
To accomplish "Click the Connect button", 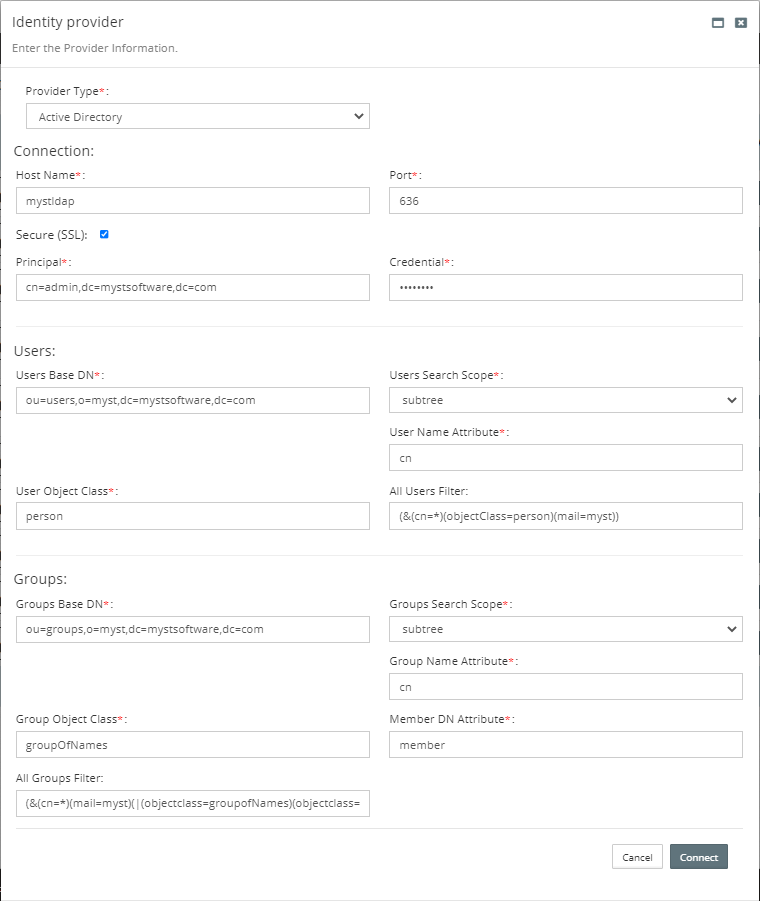I will click(698, 857).
